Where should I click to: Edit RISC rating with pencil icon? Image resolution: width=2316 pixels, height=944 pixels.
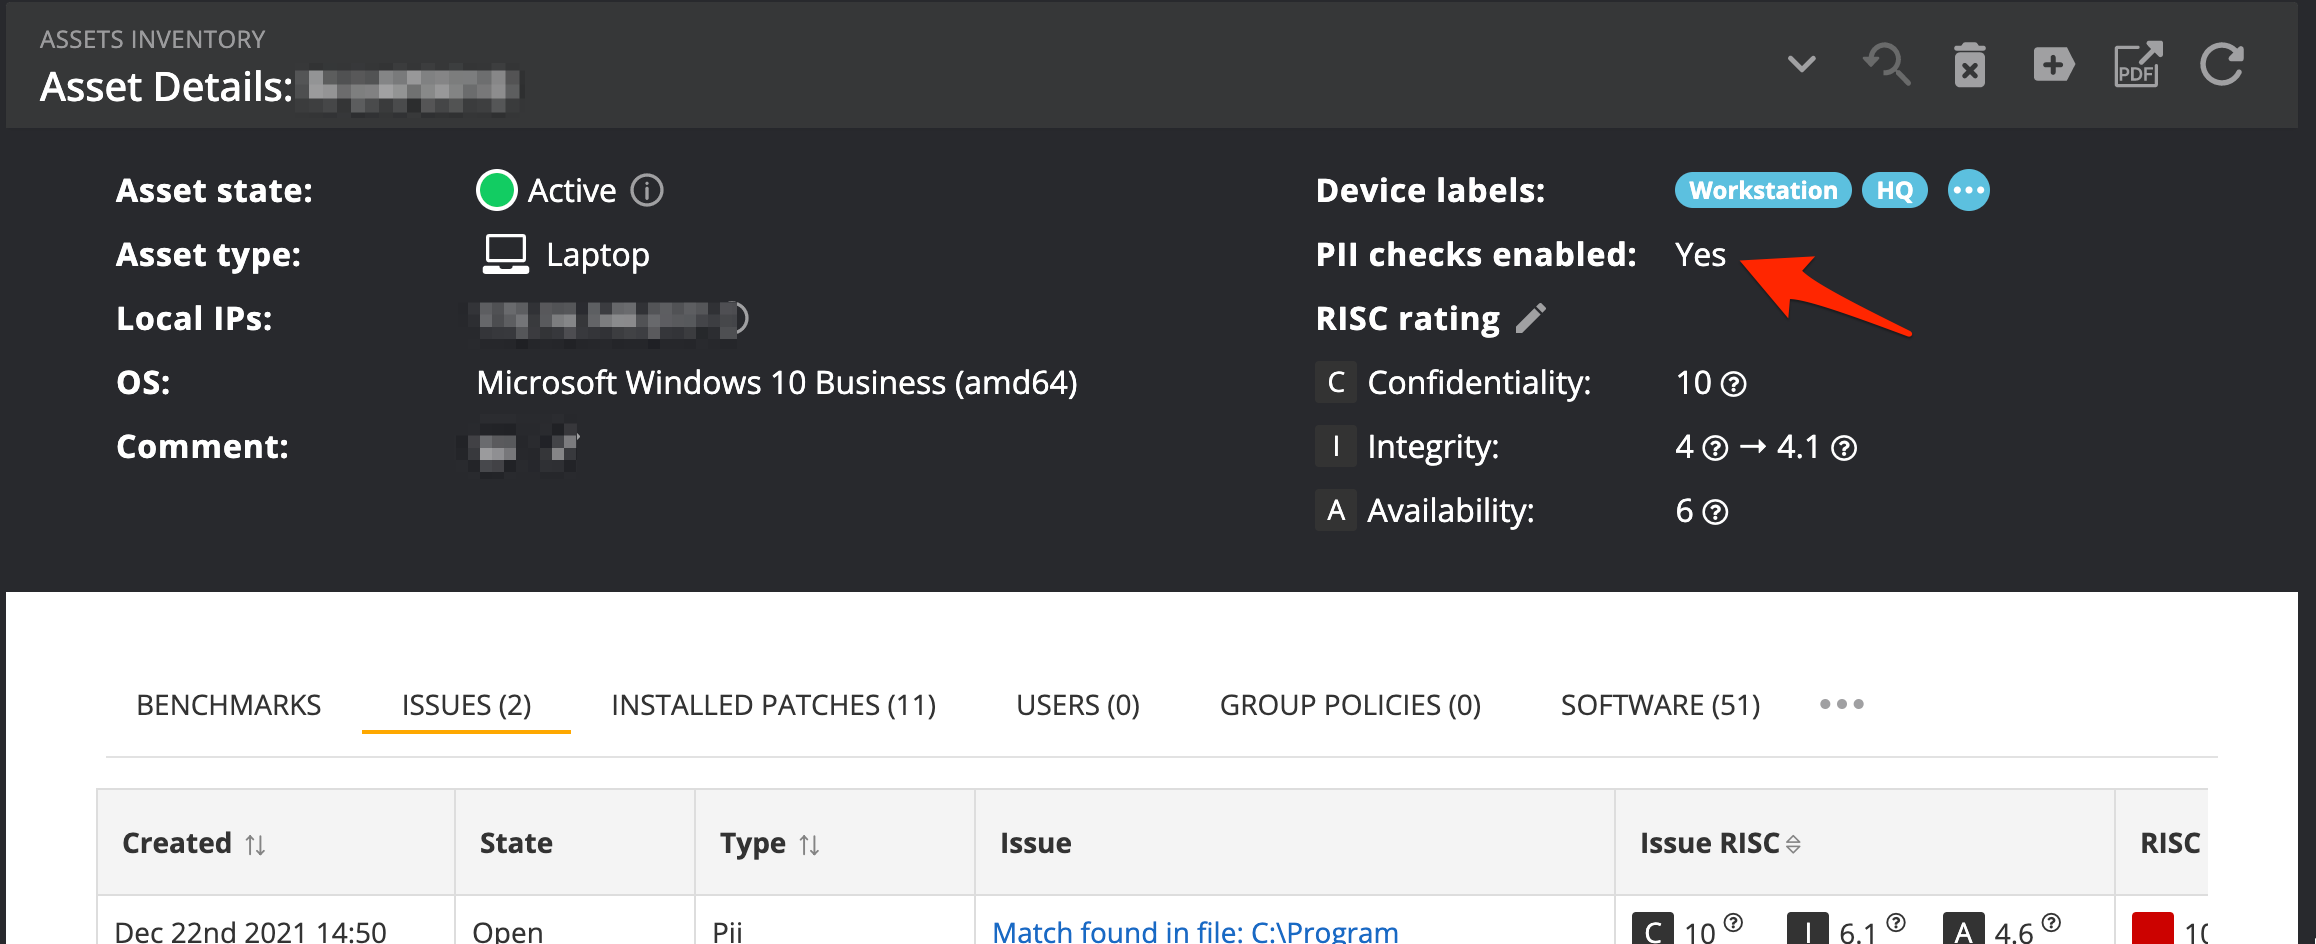click(1531, 318)
